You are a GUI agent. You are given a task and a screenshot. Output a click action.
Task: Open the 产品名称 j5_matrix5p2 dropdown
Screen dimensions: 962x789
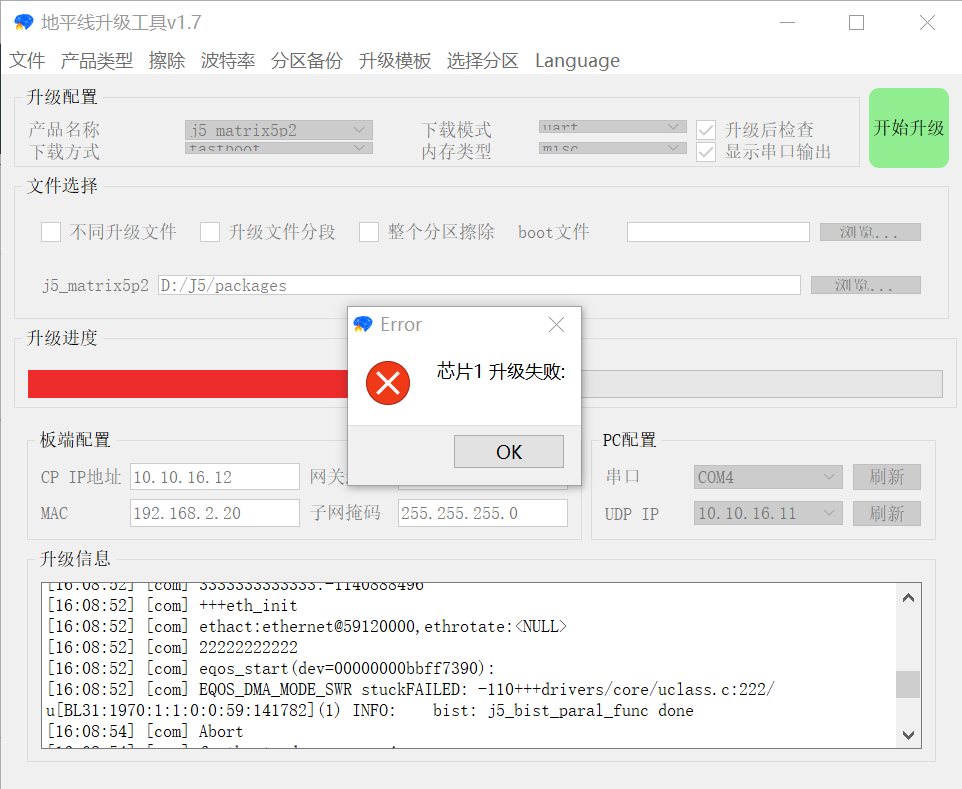click(279, 130)
